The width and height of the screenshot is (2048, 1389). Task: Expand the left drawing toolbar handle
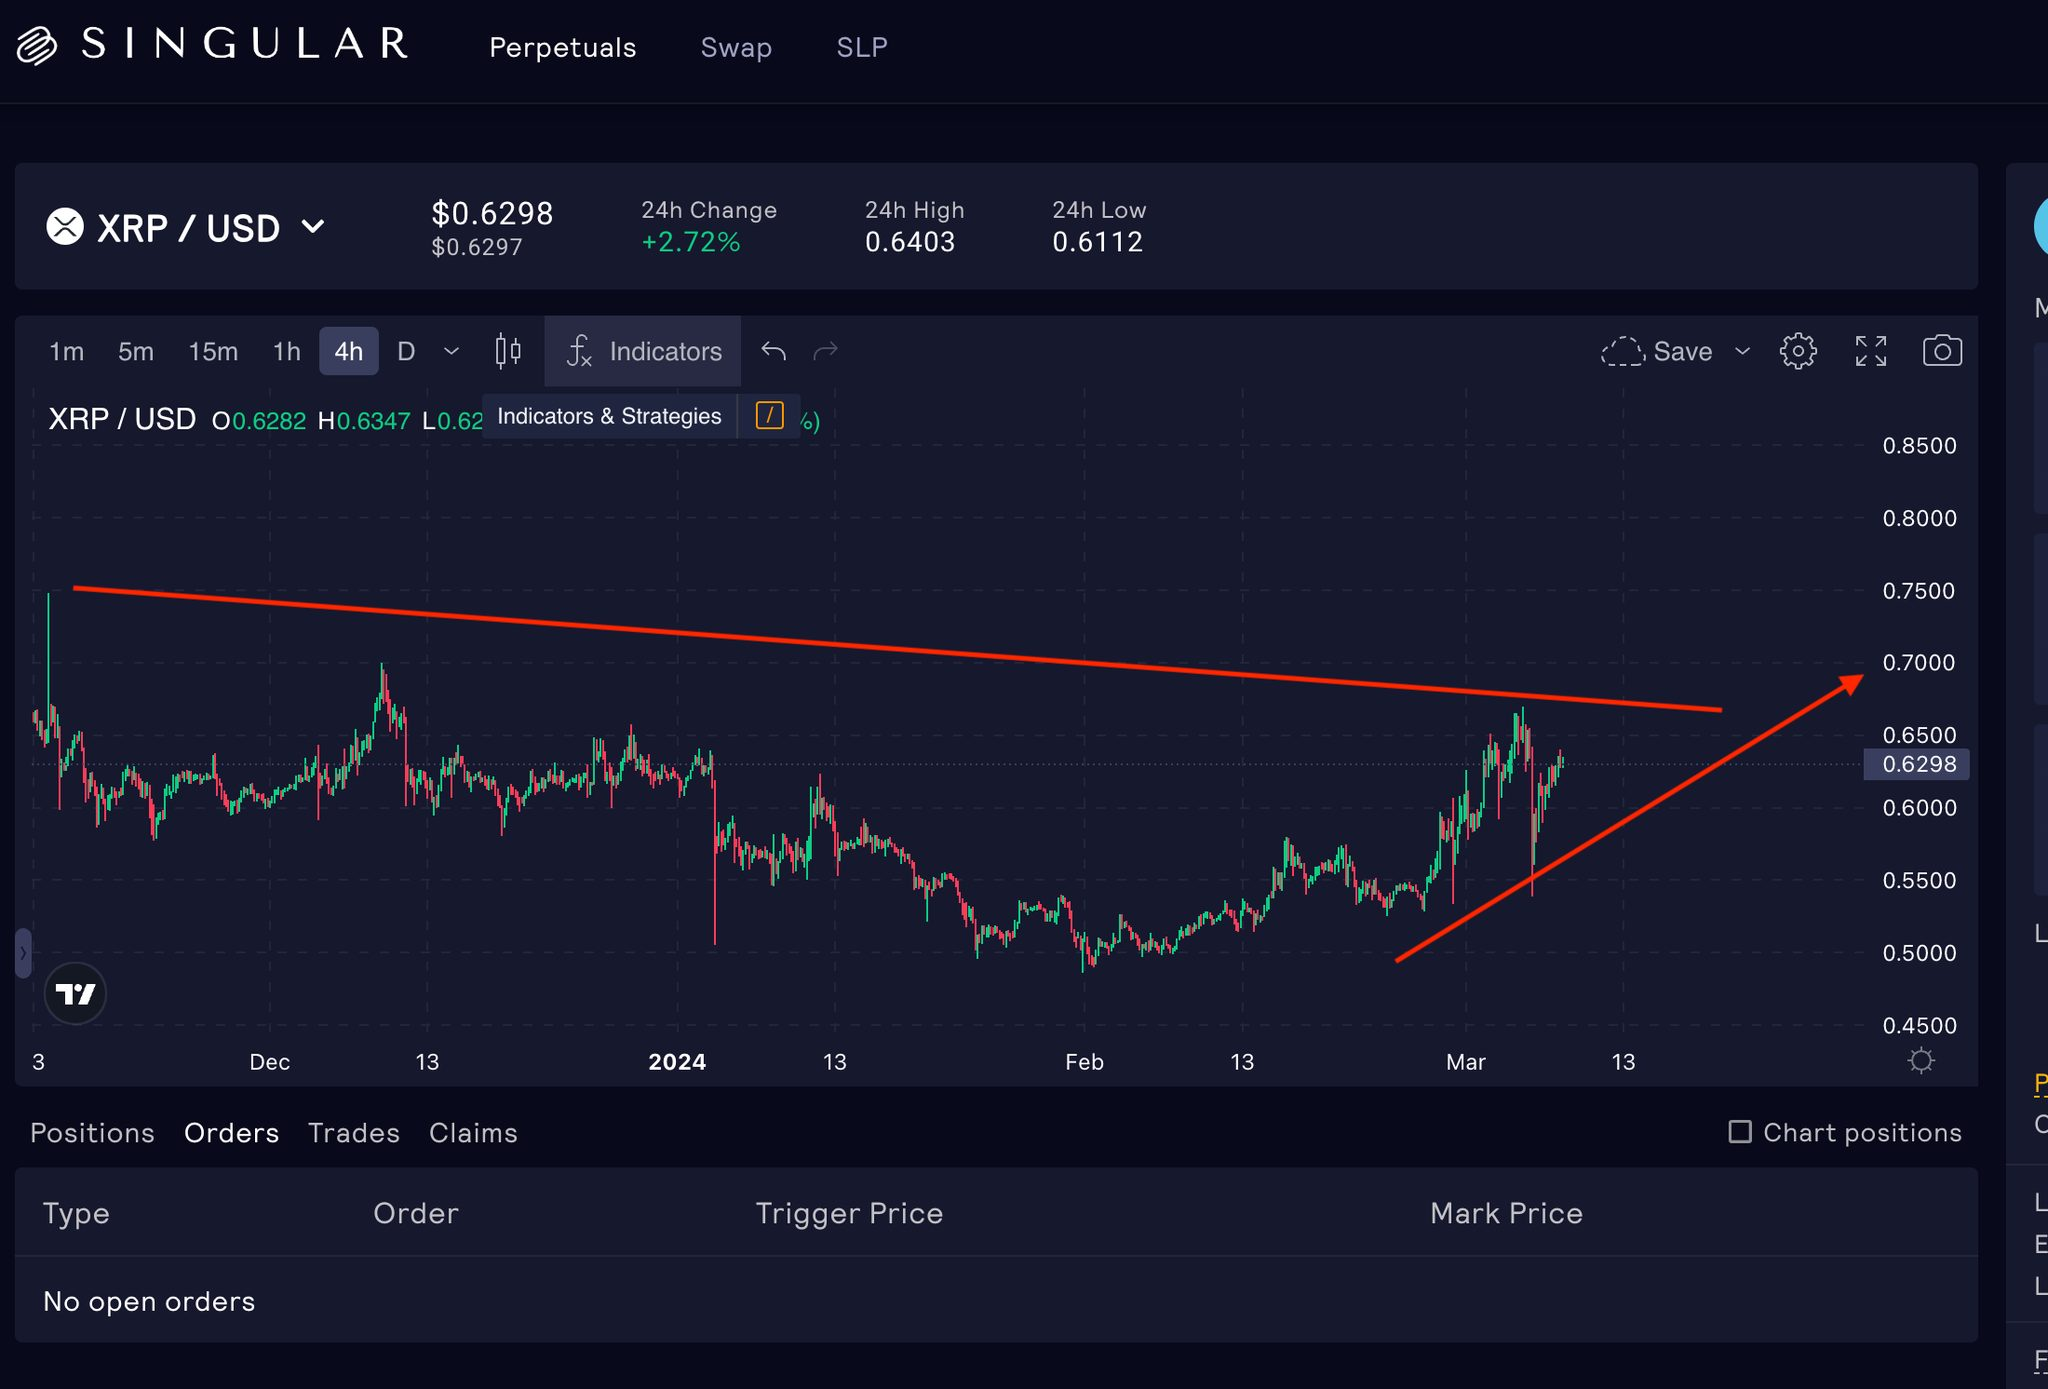[23, 953]
